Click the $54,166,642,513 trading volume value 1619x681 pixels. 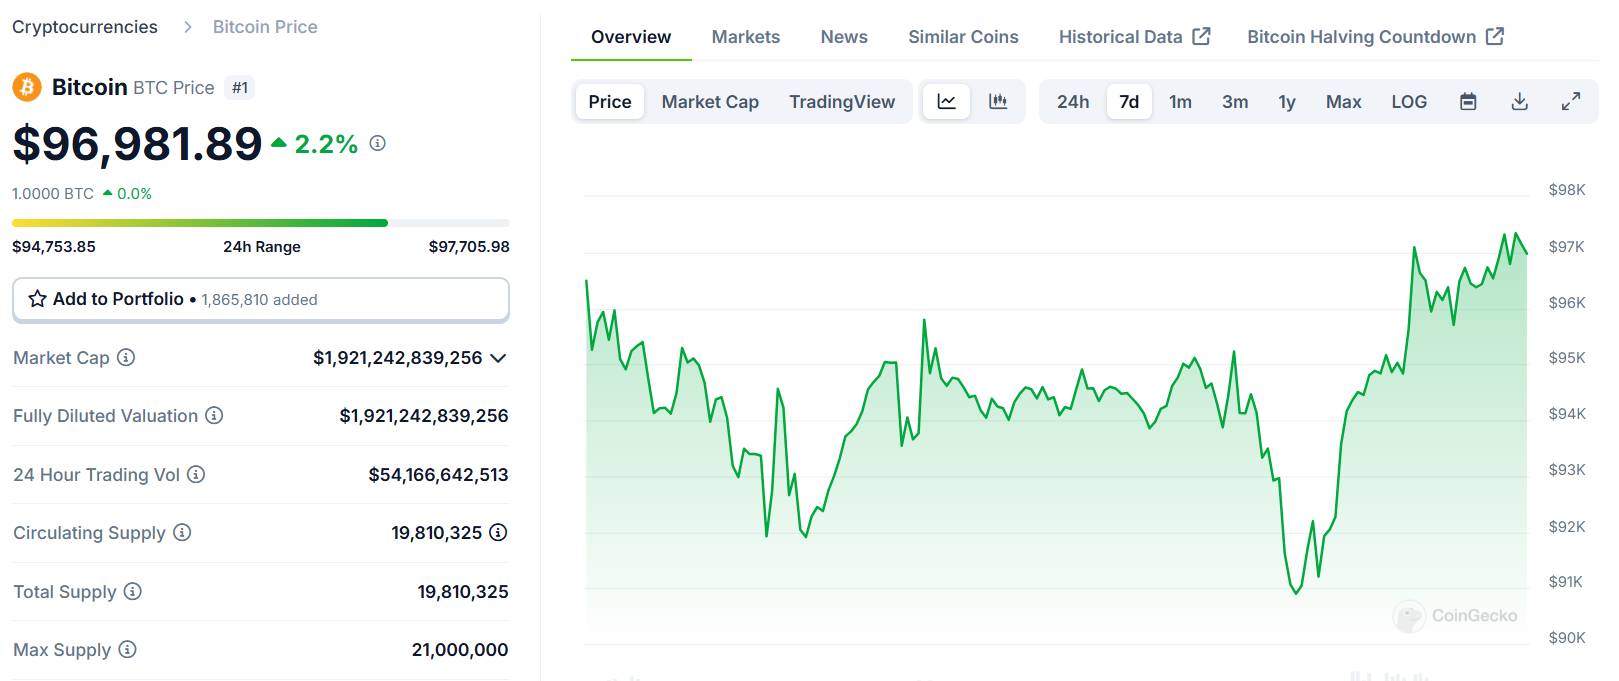tap(438, 474)
